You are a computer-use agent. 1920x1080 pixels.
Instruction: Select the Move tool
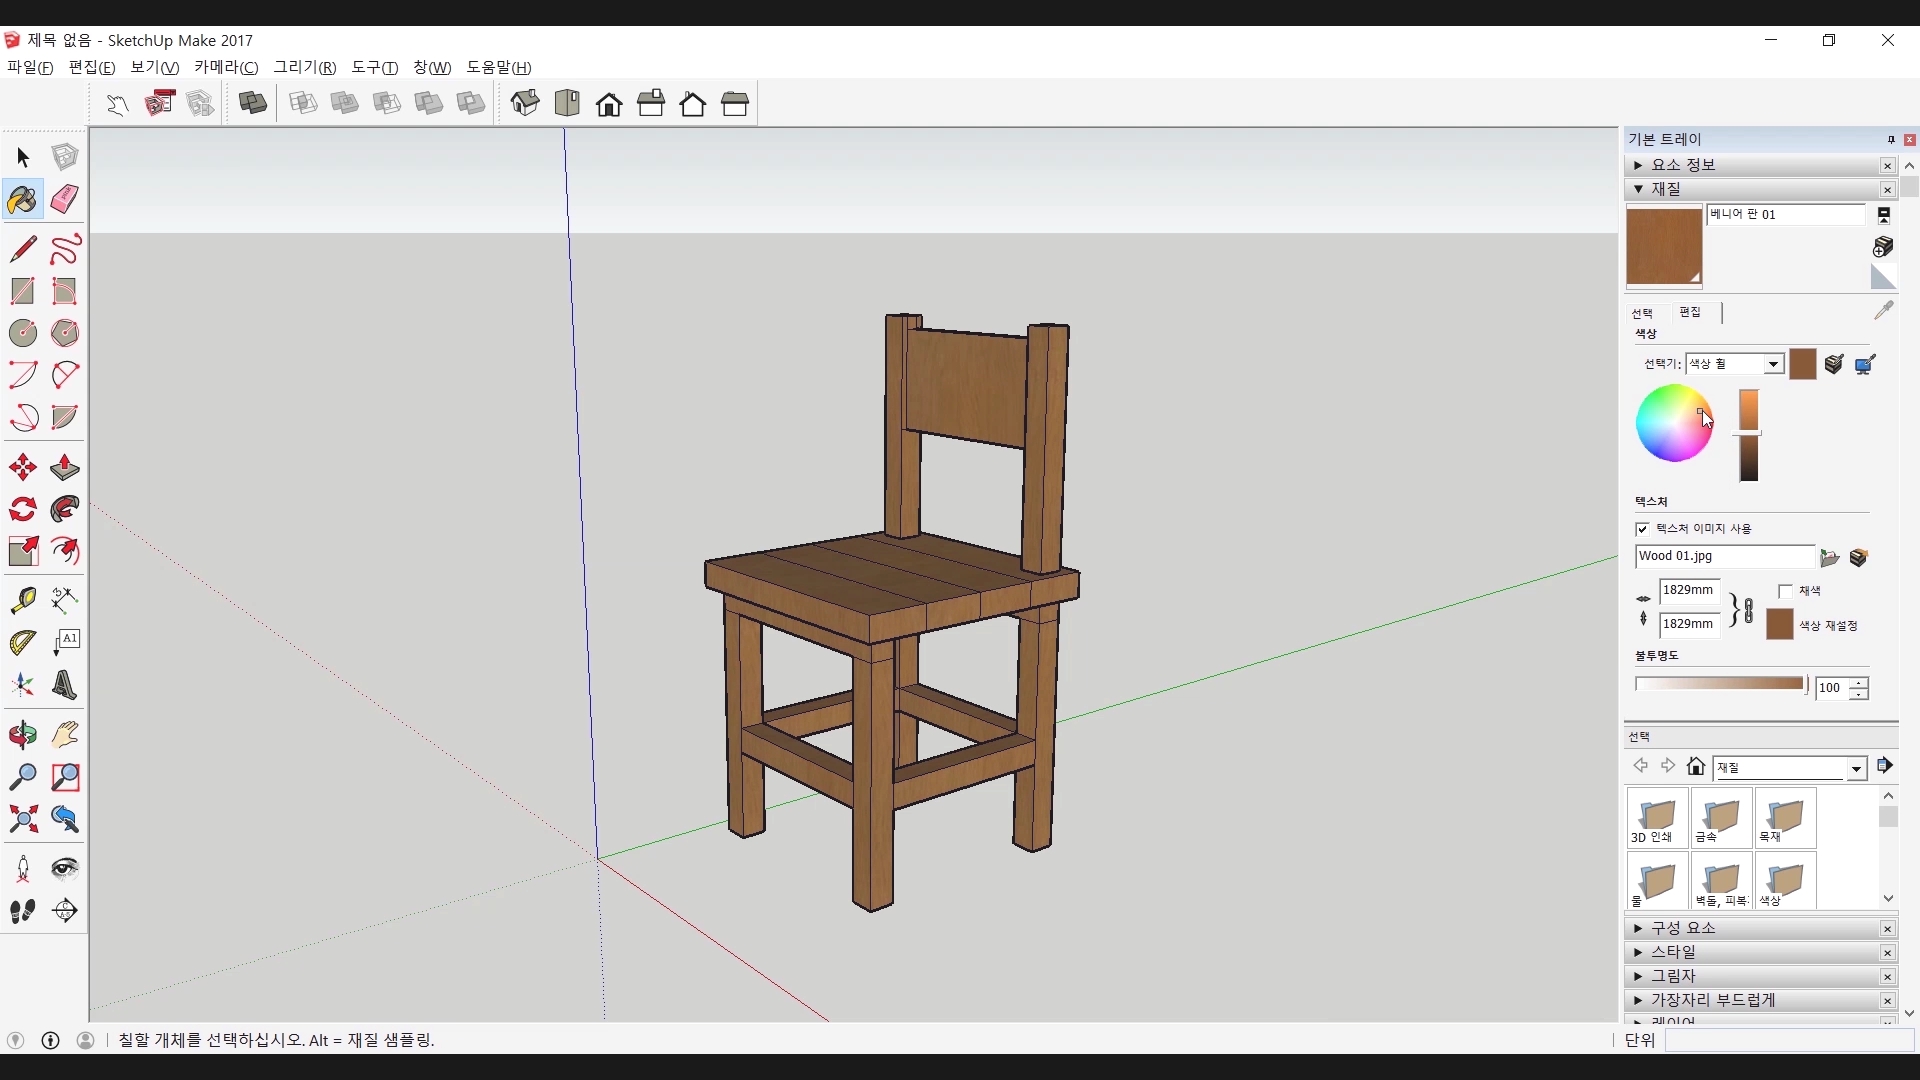[23, 467]
